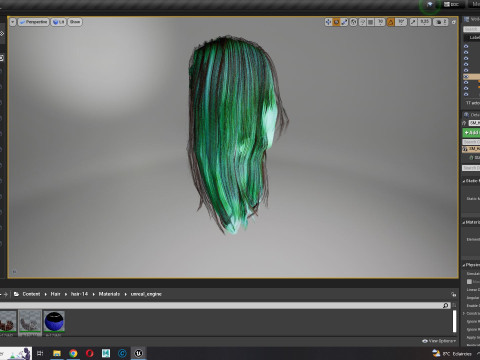
Task: Toggle the bottommost outliner visibility eye
Action: coord(466,94)
